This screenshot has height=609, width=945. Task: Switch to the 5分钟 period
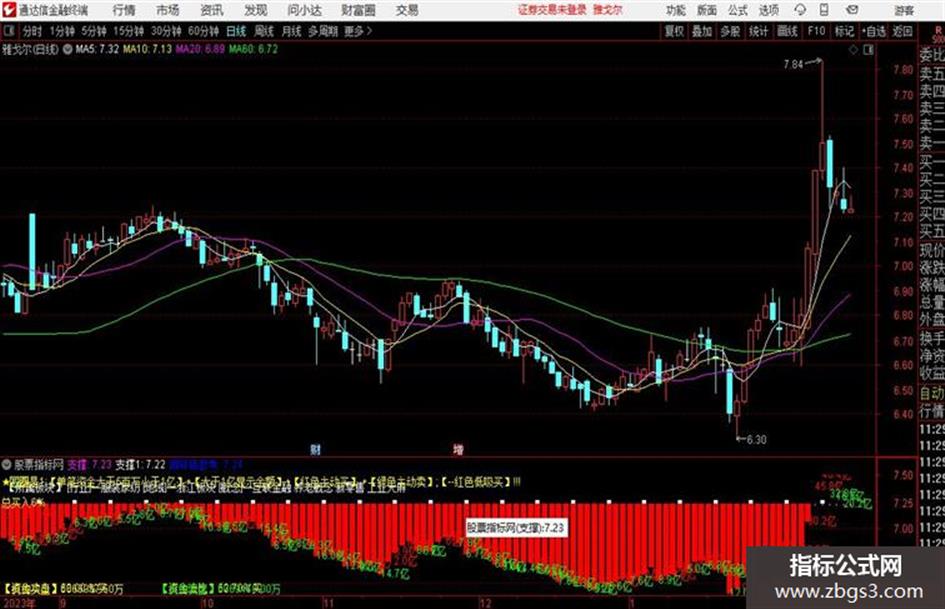click(x=93, y=31)
